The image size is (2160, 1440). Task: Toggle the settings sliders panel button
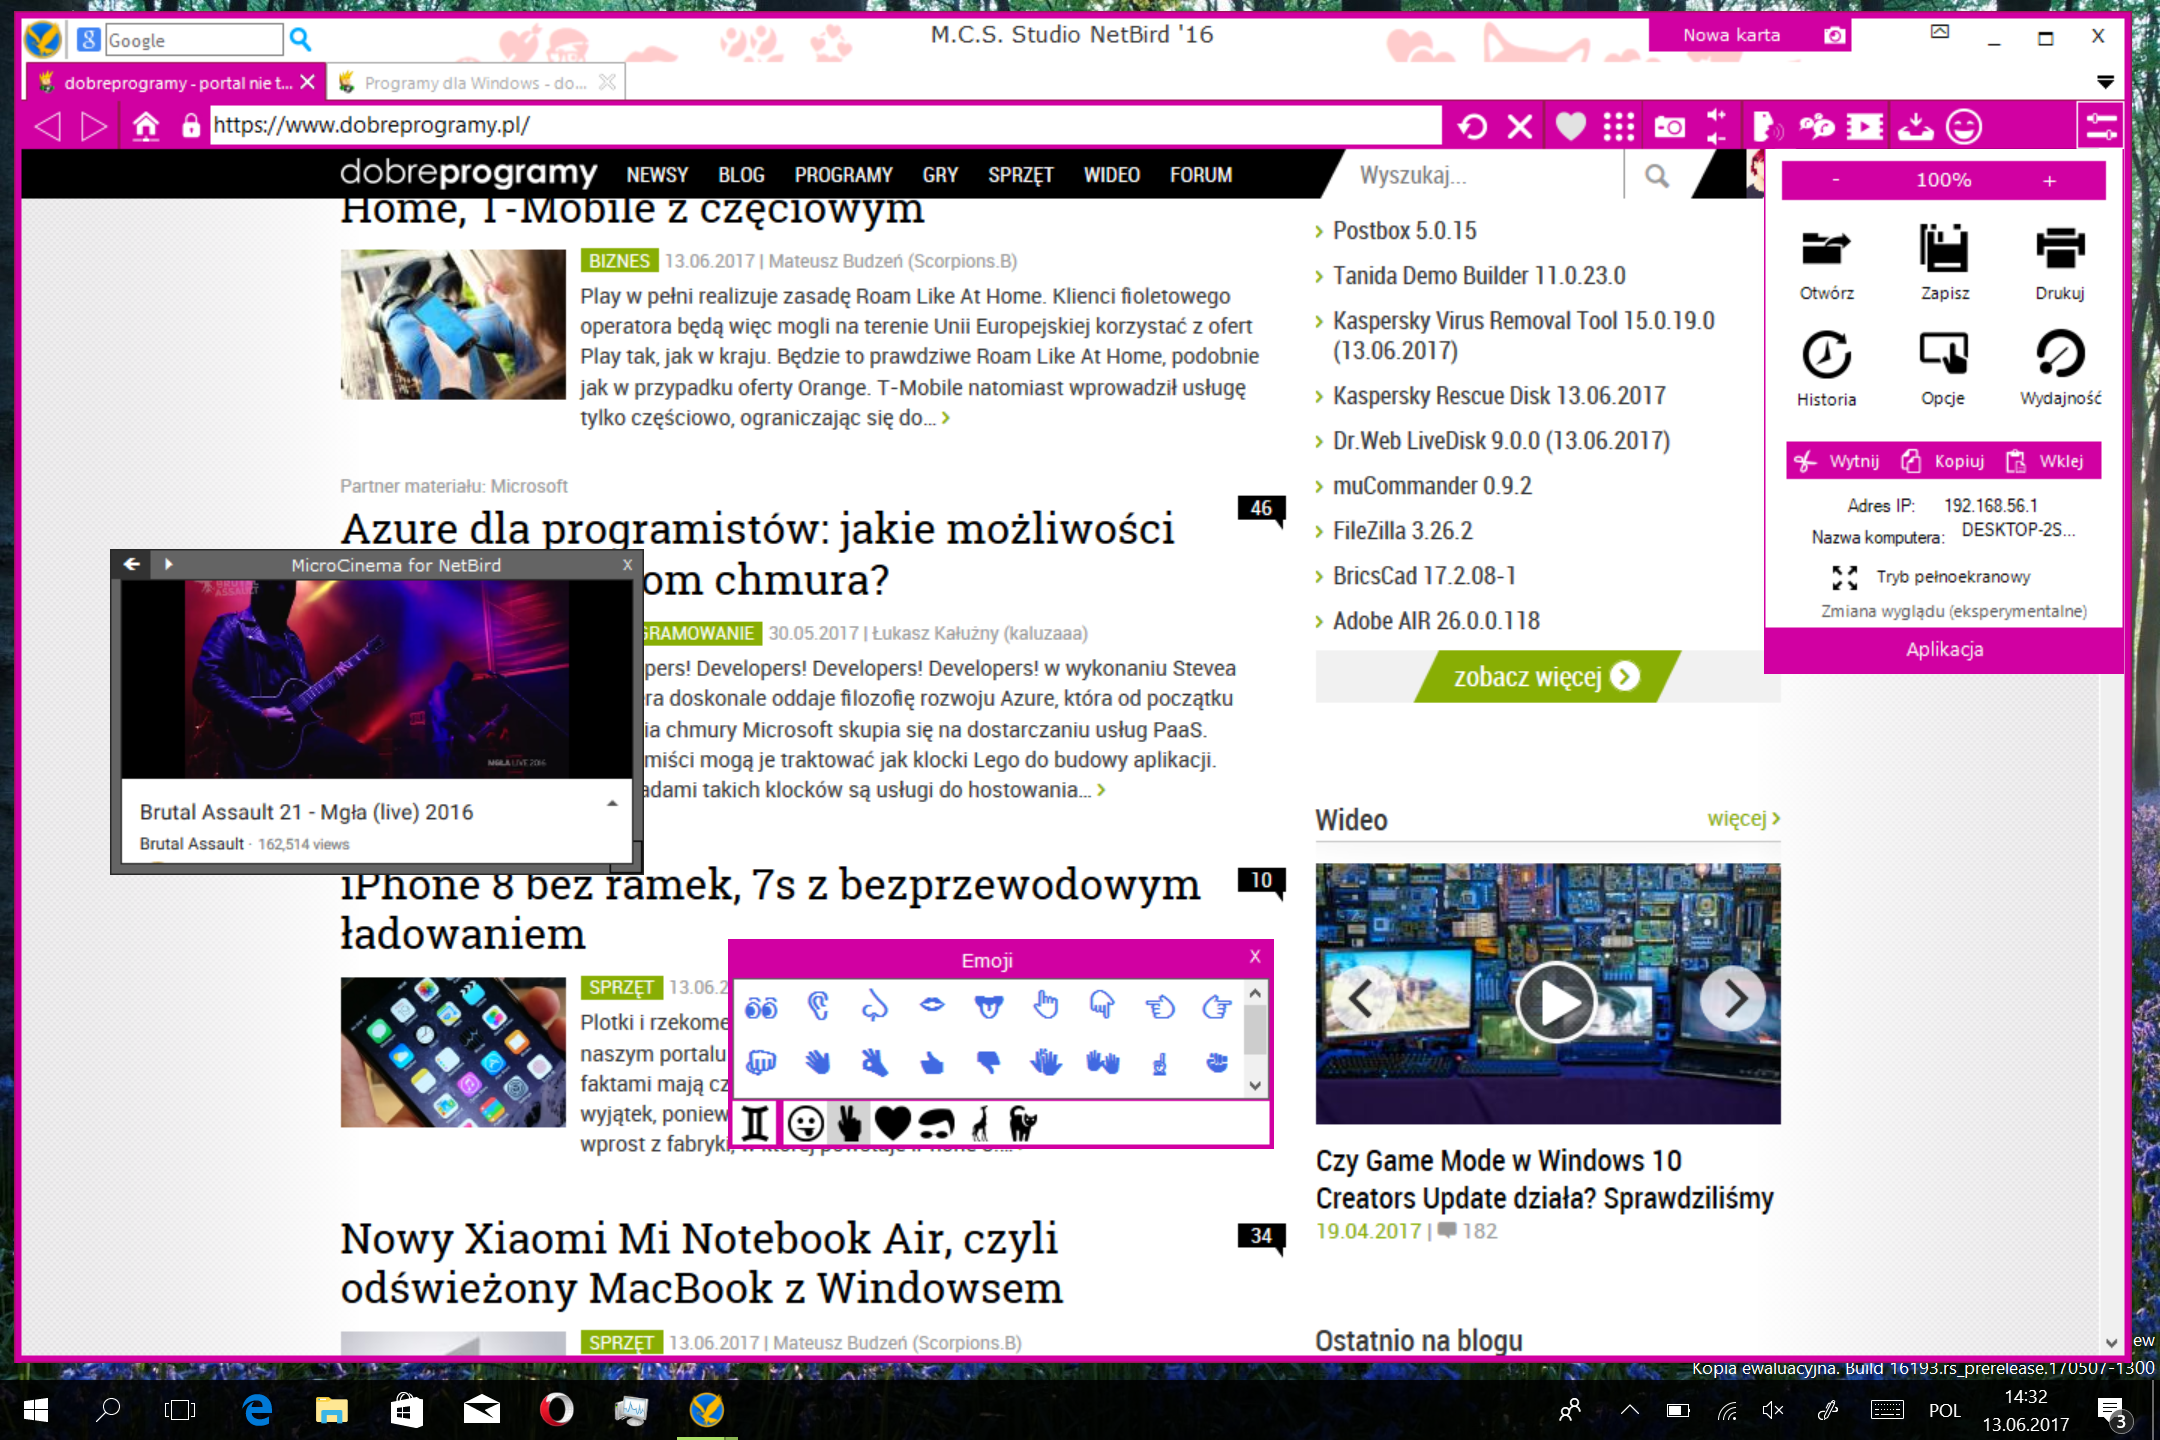pyautogui.click(x=2100, y=127)
